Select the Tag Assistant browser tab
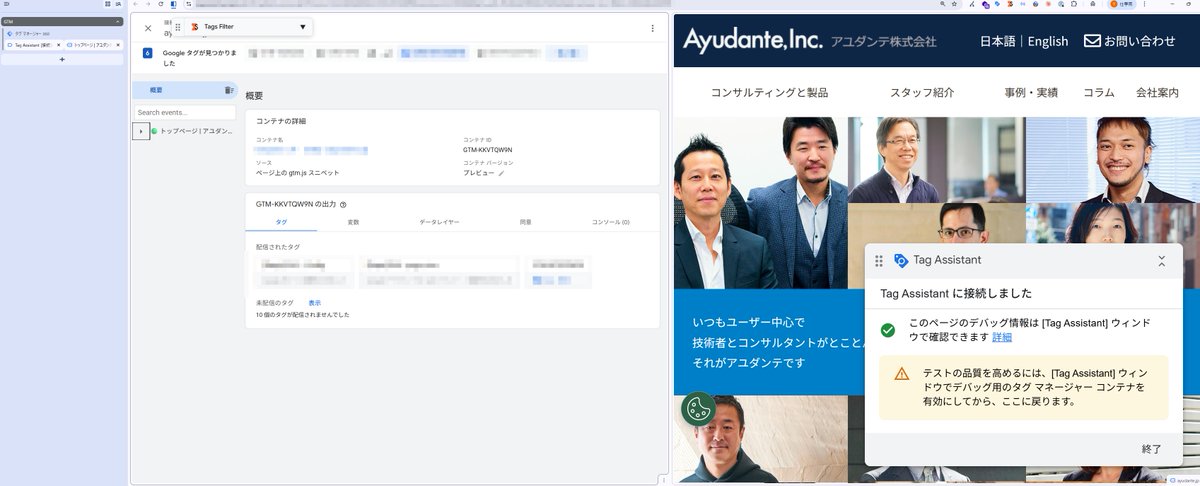The height and width of the screenshot is (486, 1200). tap(32, 45)
